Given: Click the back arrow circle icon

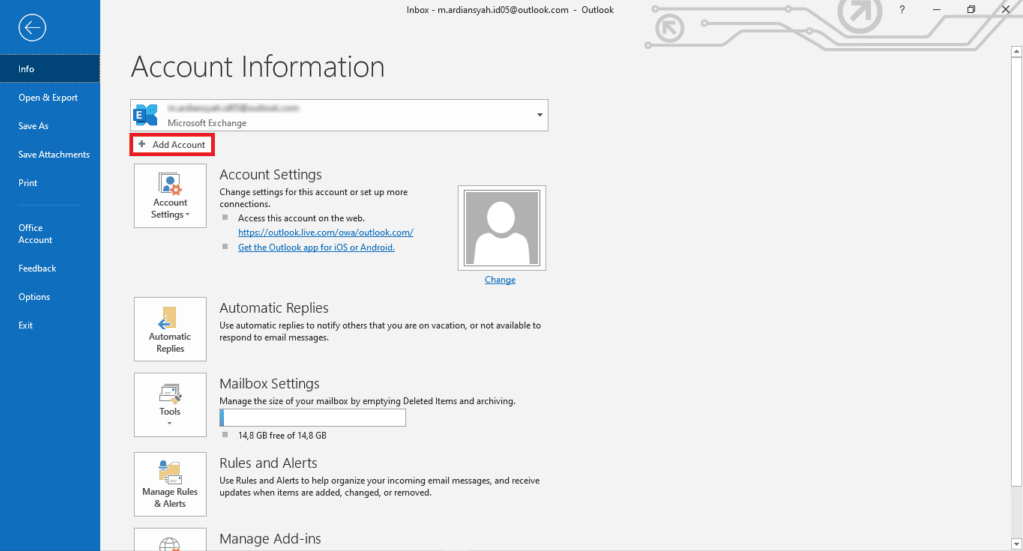Looking at the screenshot, I should (x=32, y=28).
